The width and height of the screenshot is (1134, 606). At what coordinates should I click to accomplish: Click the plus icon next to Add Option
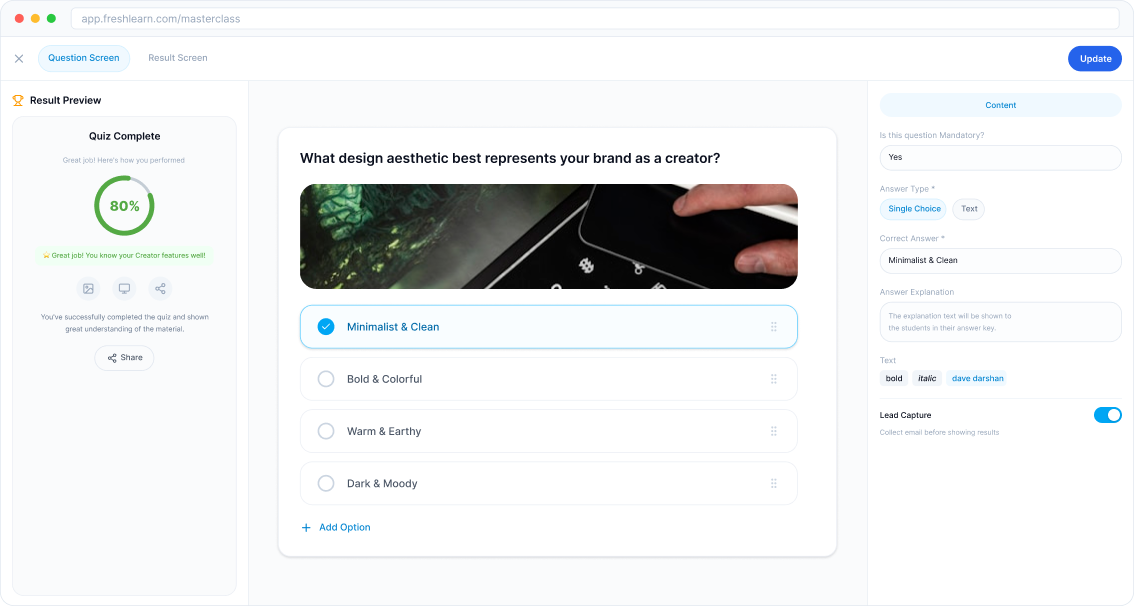[305, 527]
